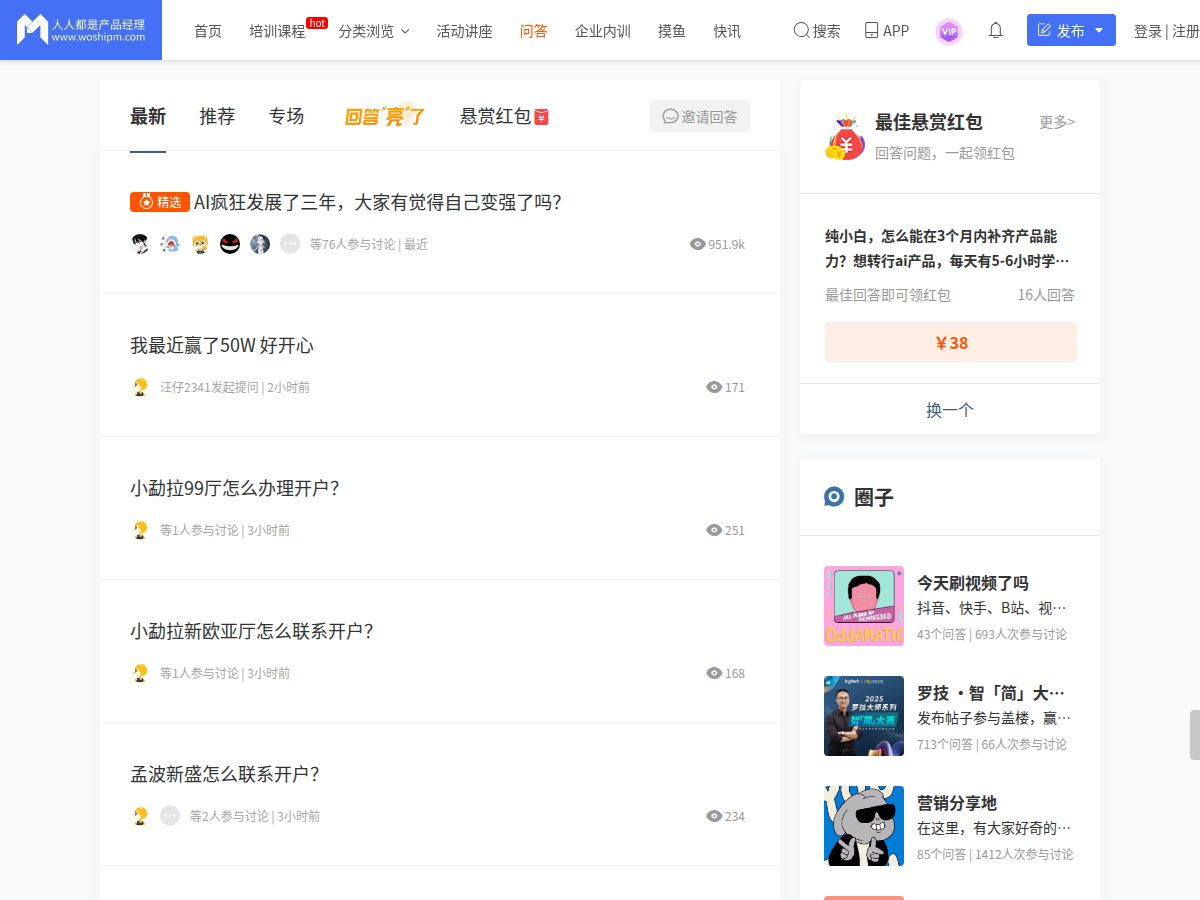Click avatar under 小勐拉新欧亚厅 question
The image size is (1200, 900).
140,673
